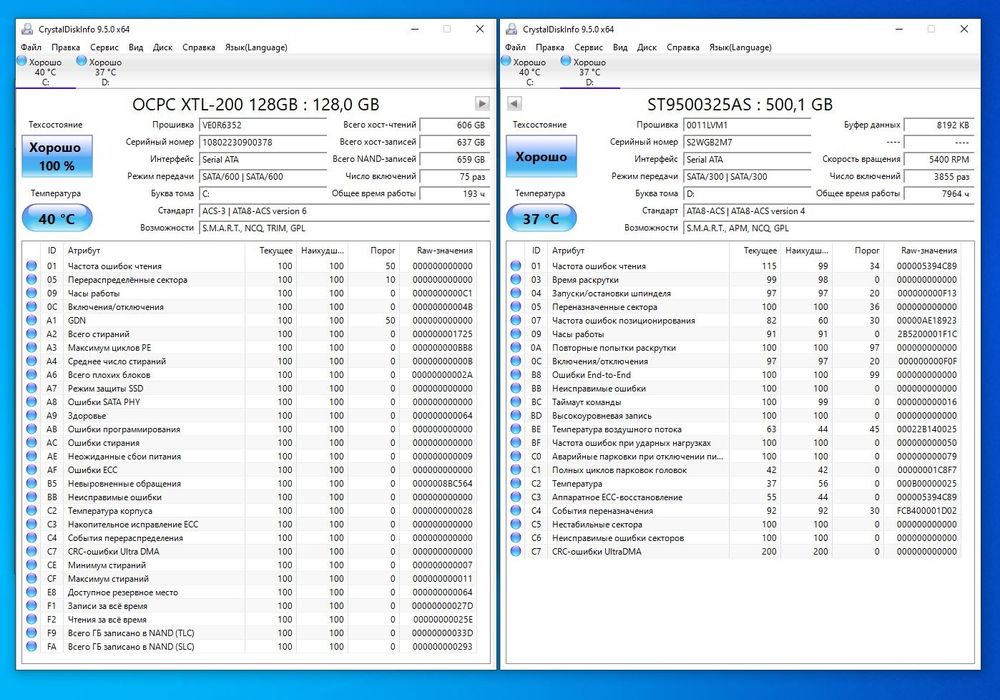Click the 37 °C temperature indicator
Image resolution: width=1000 pixels, height=700 pixels.
pyautogui.click(x=541, y=219)
